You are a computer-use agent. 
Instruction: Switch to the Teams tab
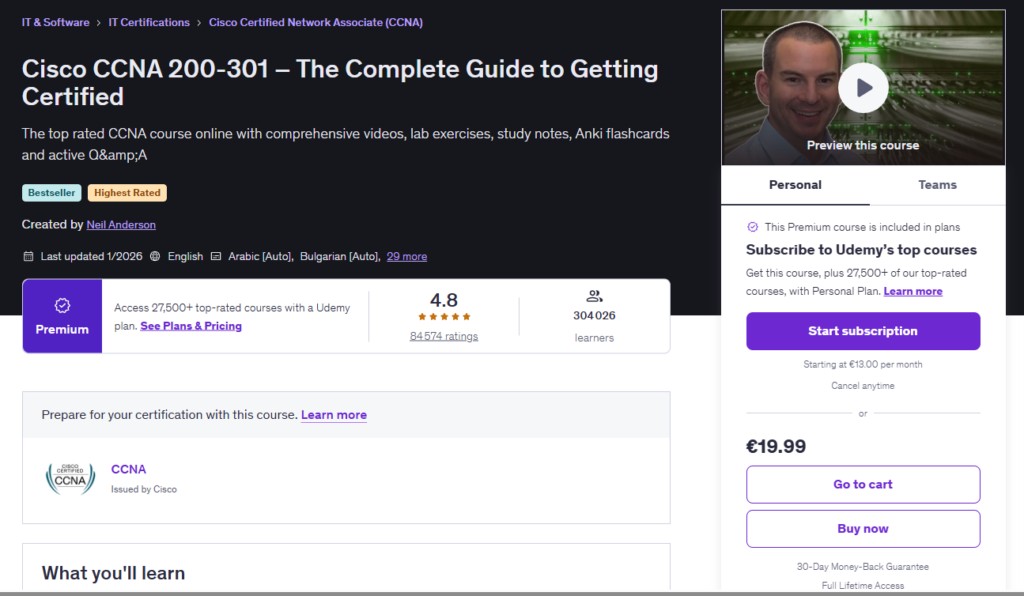point(937,185)
